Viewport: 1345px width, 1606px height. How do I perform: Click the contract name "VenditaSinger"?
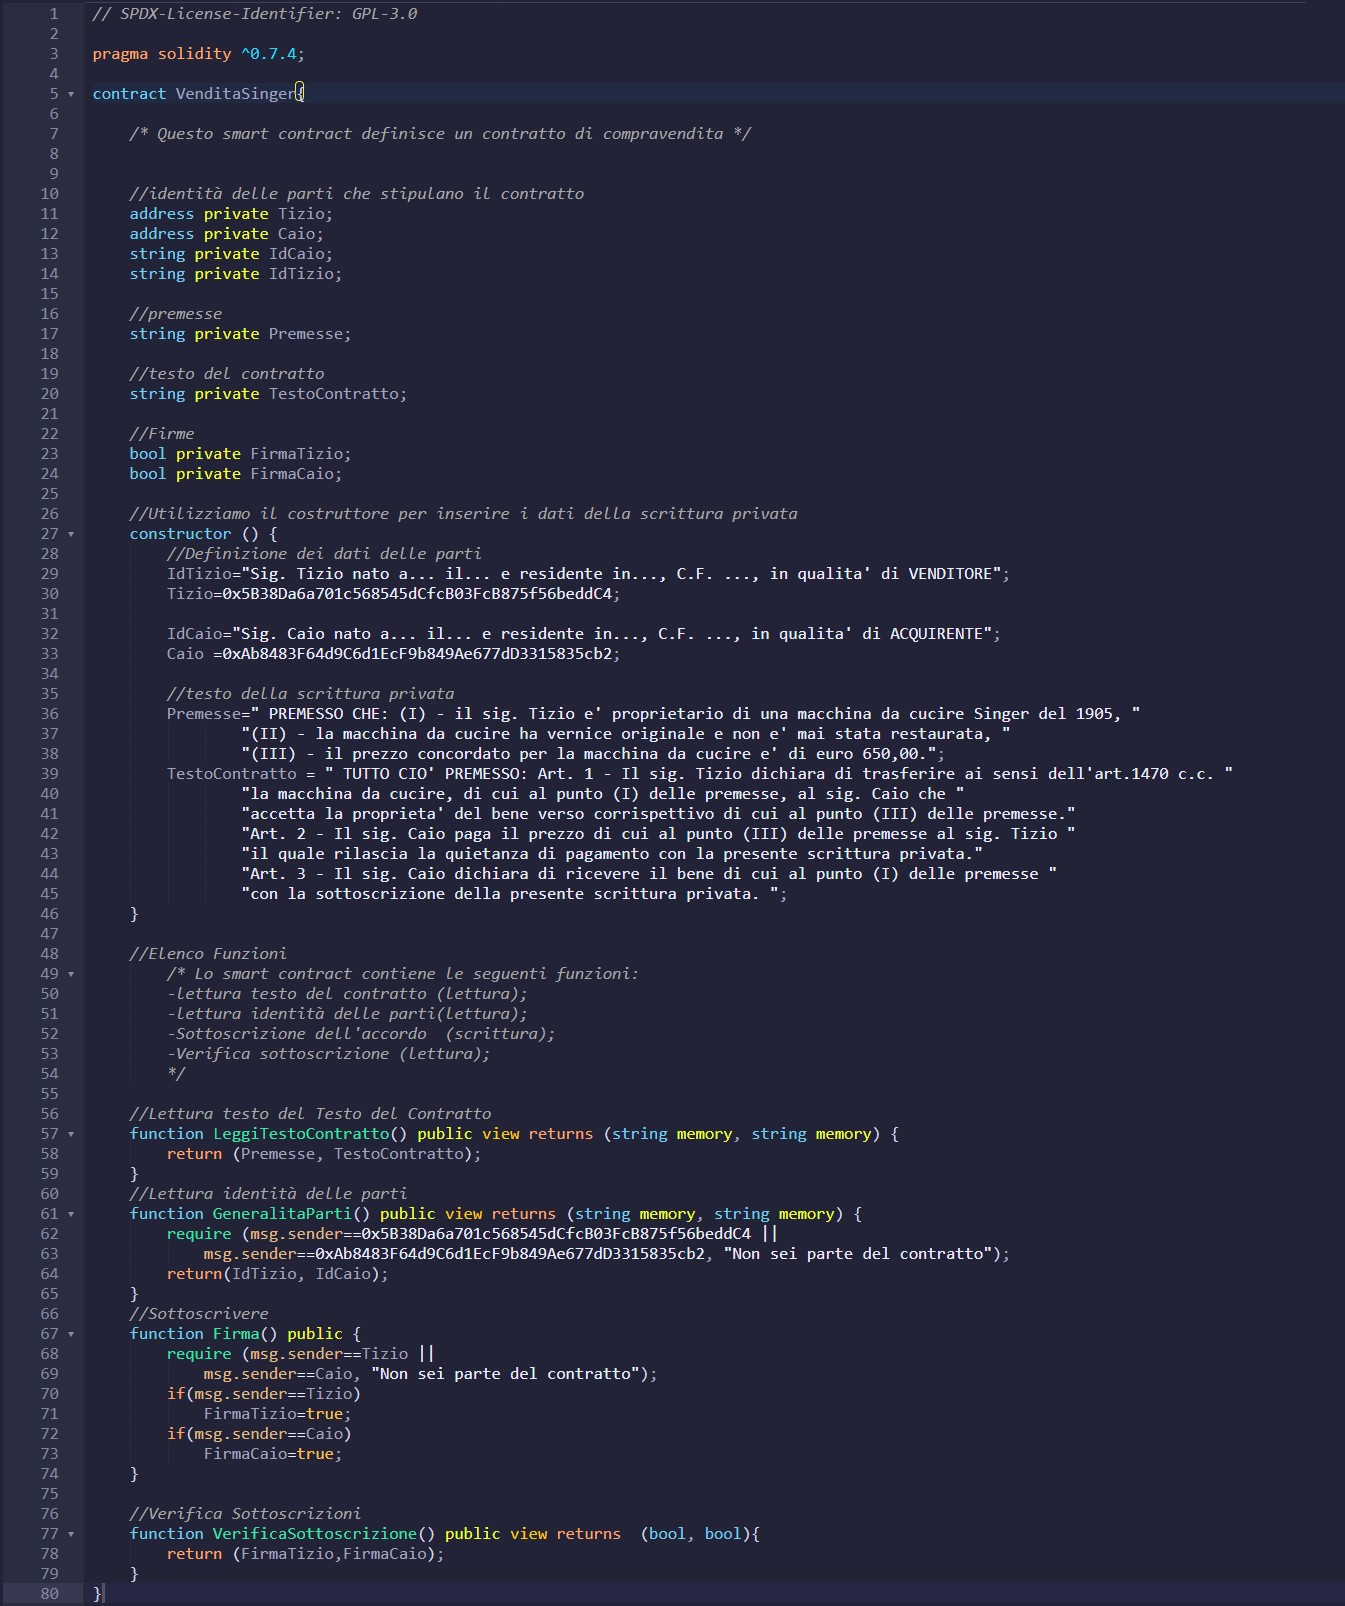[x=235, y=94]
